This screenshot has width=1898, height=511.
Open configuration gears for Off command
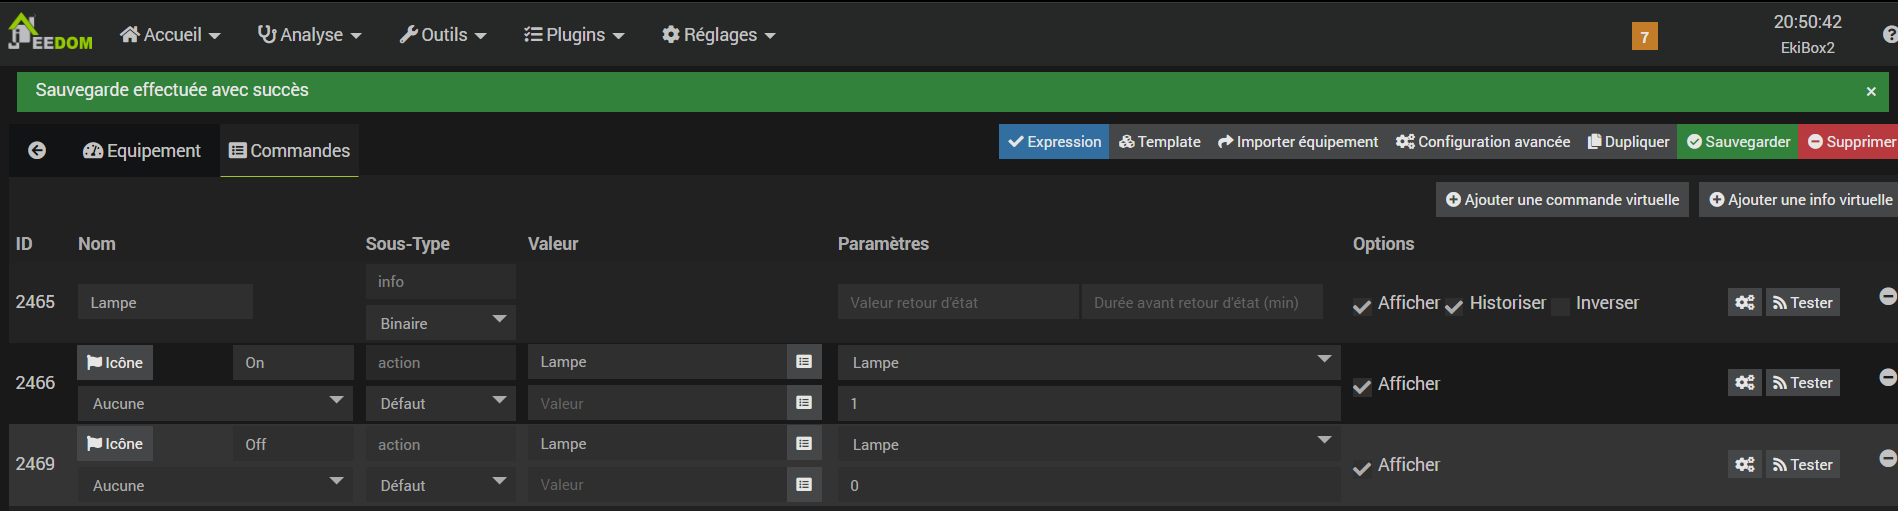tap(1744, 464)
